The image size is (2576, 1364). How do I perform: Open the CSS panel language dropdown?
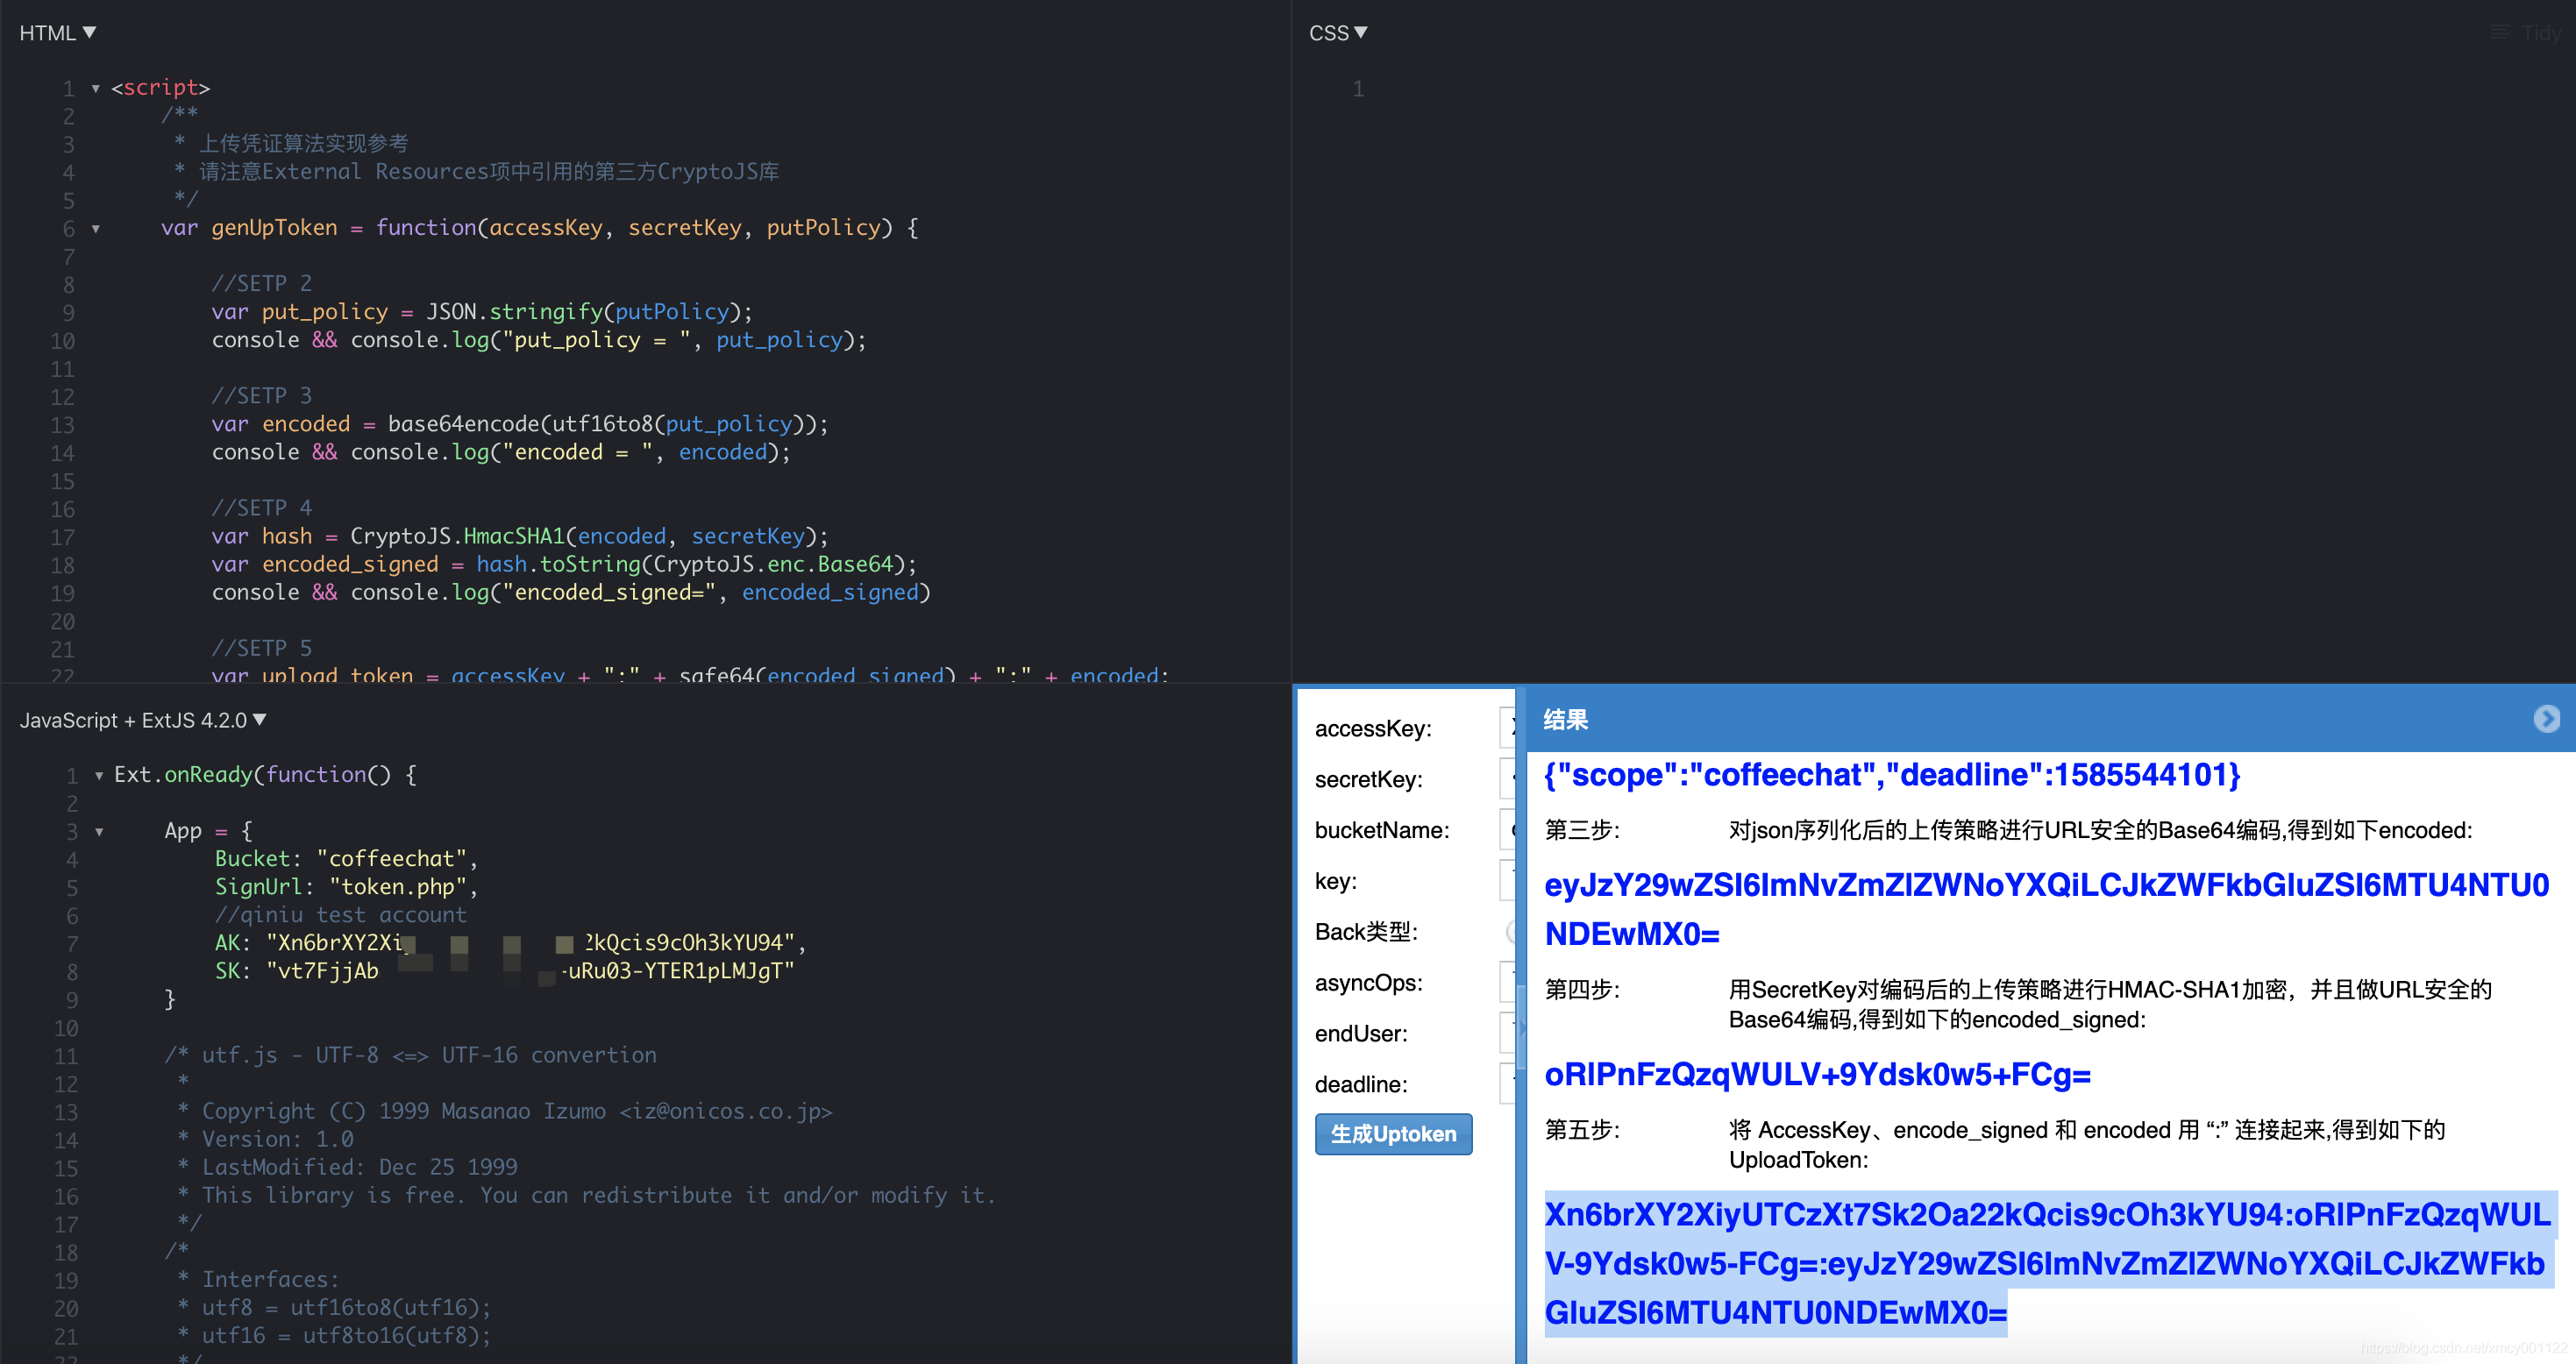(x=1338, y=33)
